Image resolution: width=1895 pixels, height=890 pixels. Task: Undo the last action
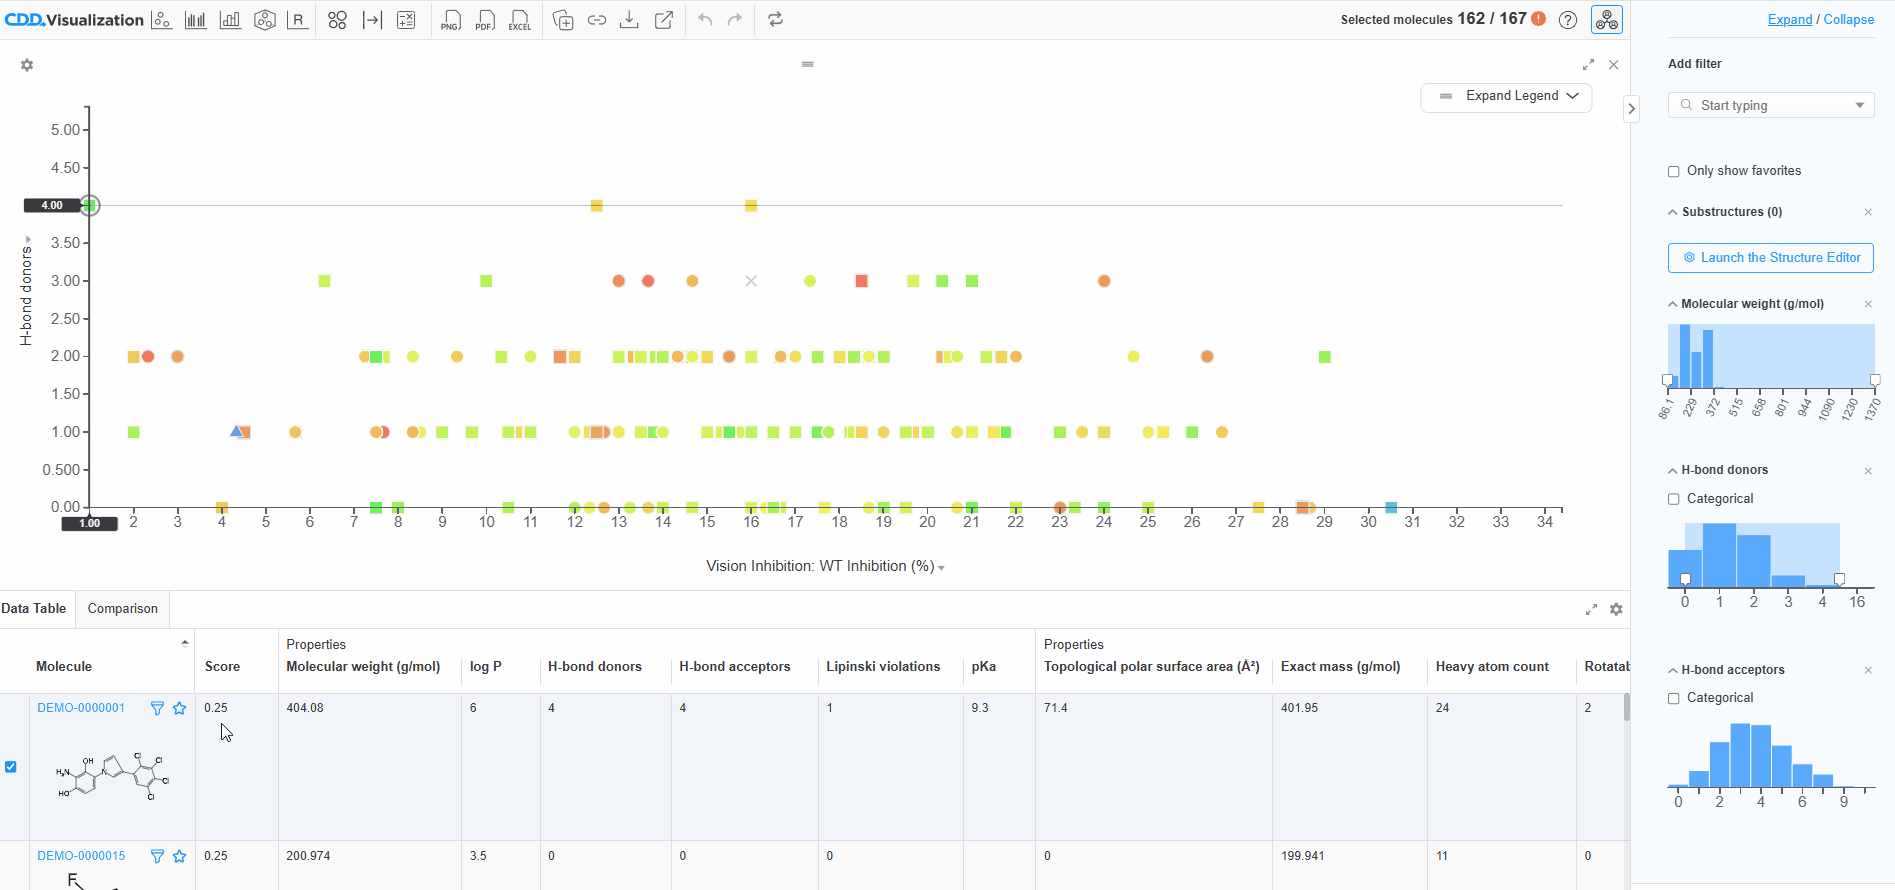(705, 20)
